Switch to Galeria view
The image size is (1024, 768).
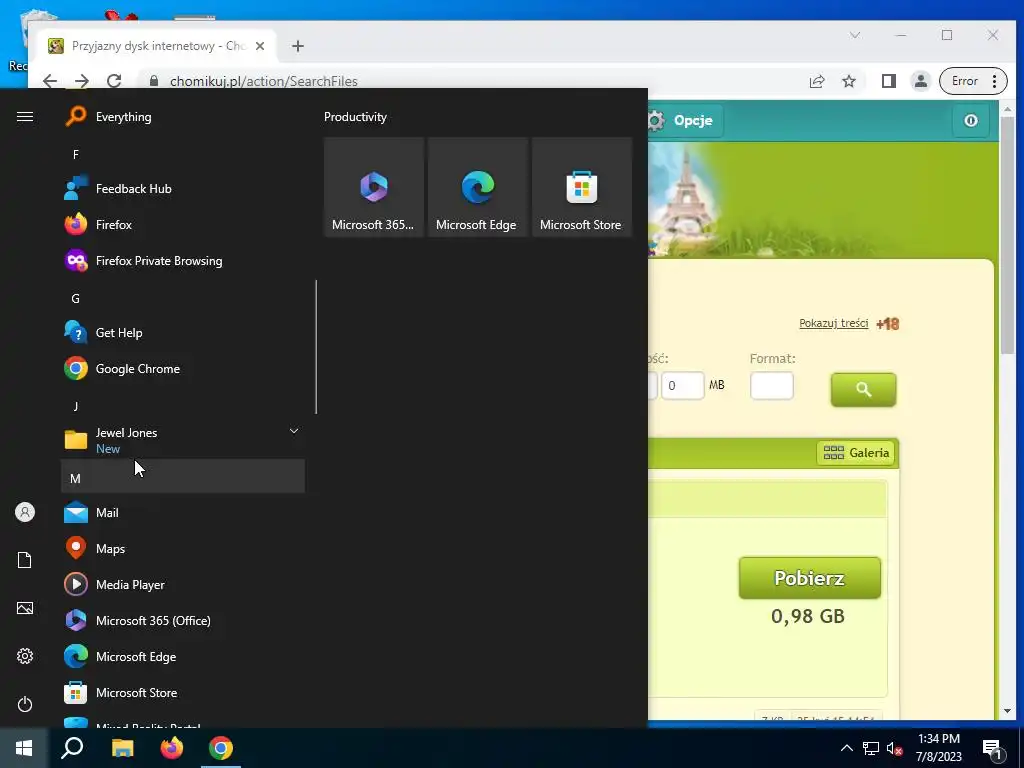click(x=856, y=453)
